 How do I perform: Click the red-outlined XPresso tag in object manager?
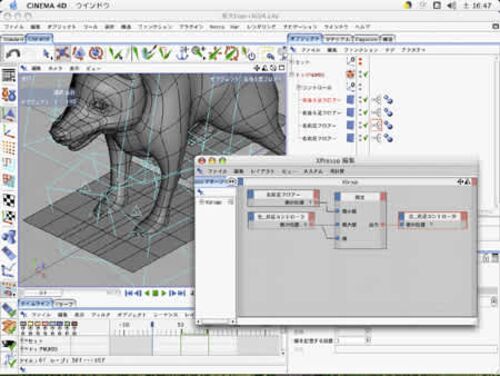pos(377,125)
